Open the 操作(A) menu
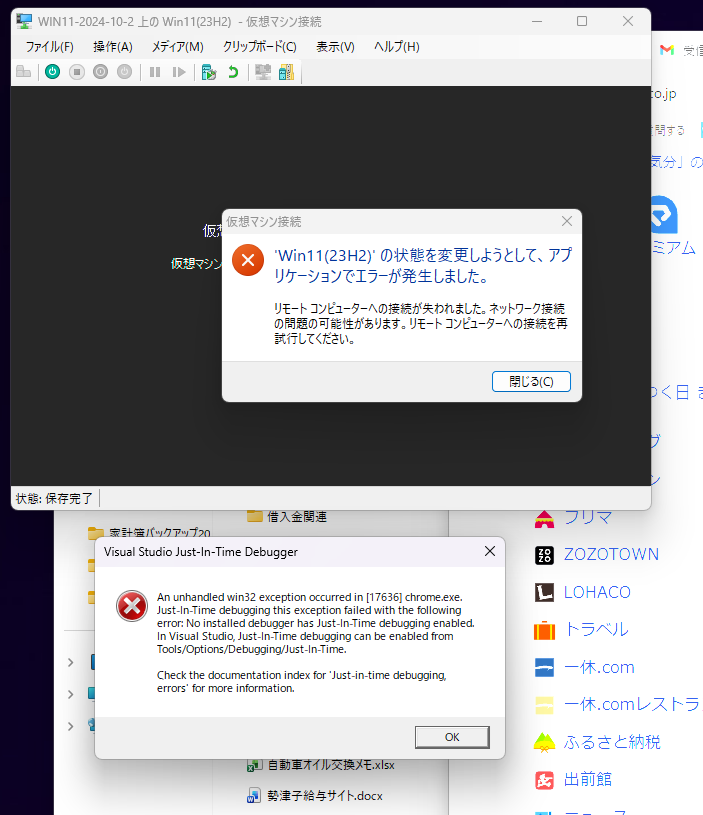Image resolution: width=703 pixels, height=815 pixels. point(113,47)
